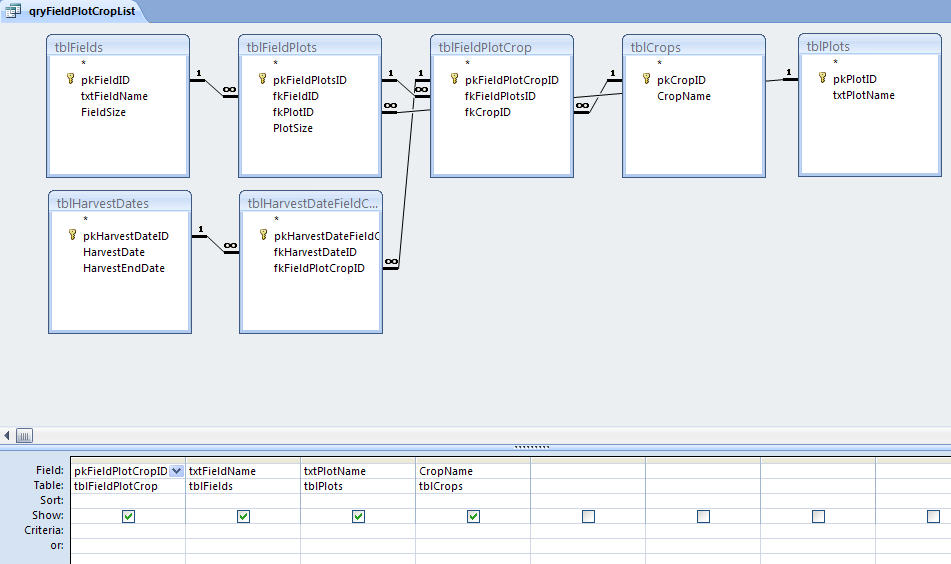Select HarvestEndDate in tblHarvestDates table

[x=124, y=268]
